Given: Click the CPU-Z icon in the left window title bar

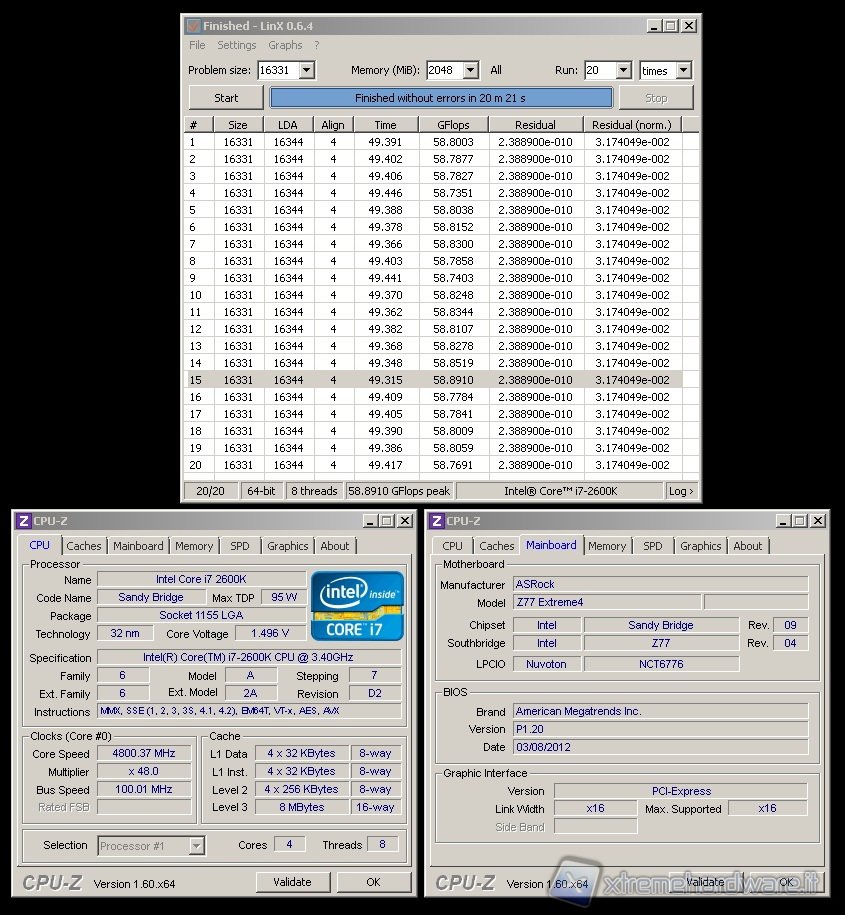Looking at the screenshot, I should tap(24, 521).
